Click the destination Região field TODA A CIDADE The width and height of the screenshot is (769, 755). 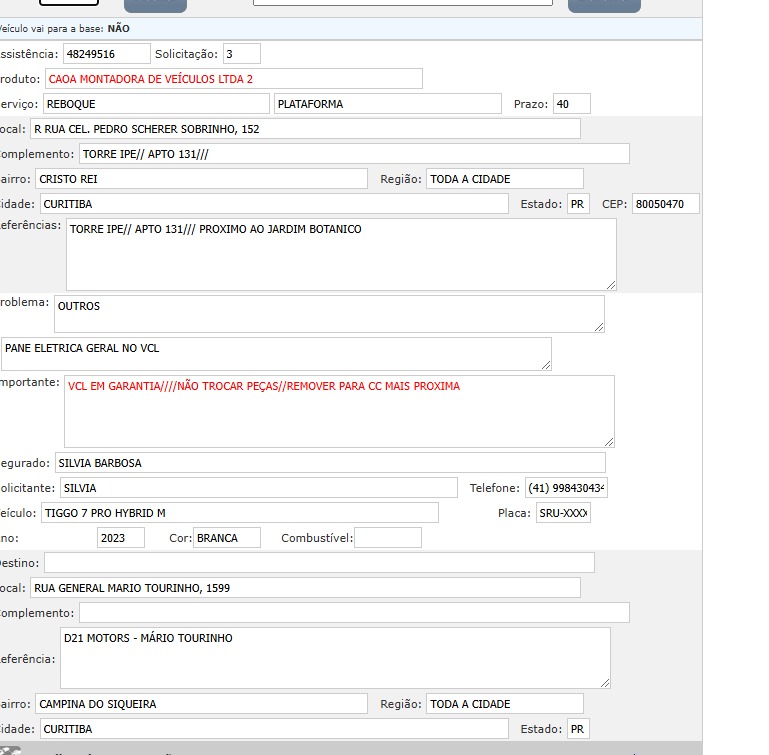coord(505,704)
